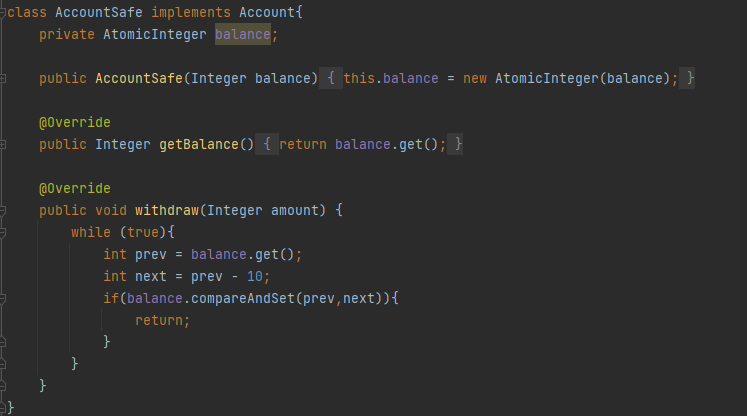Screen dimensions: 747x416
Task: Click the first @Override annotation above getBalance
Action: [x=75, y=122]
